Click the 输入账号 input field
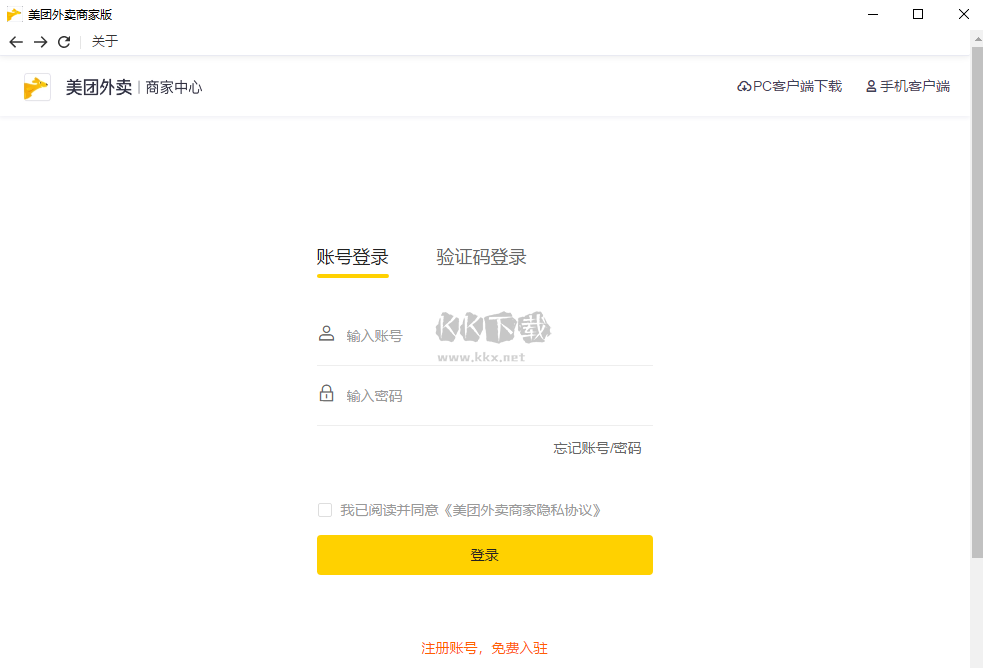983x668 pixels. coord(450,333)
